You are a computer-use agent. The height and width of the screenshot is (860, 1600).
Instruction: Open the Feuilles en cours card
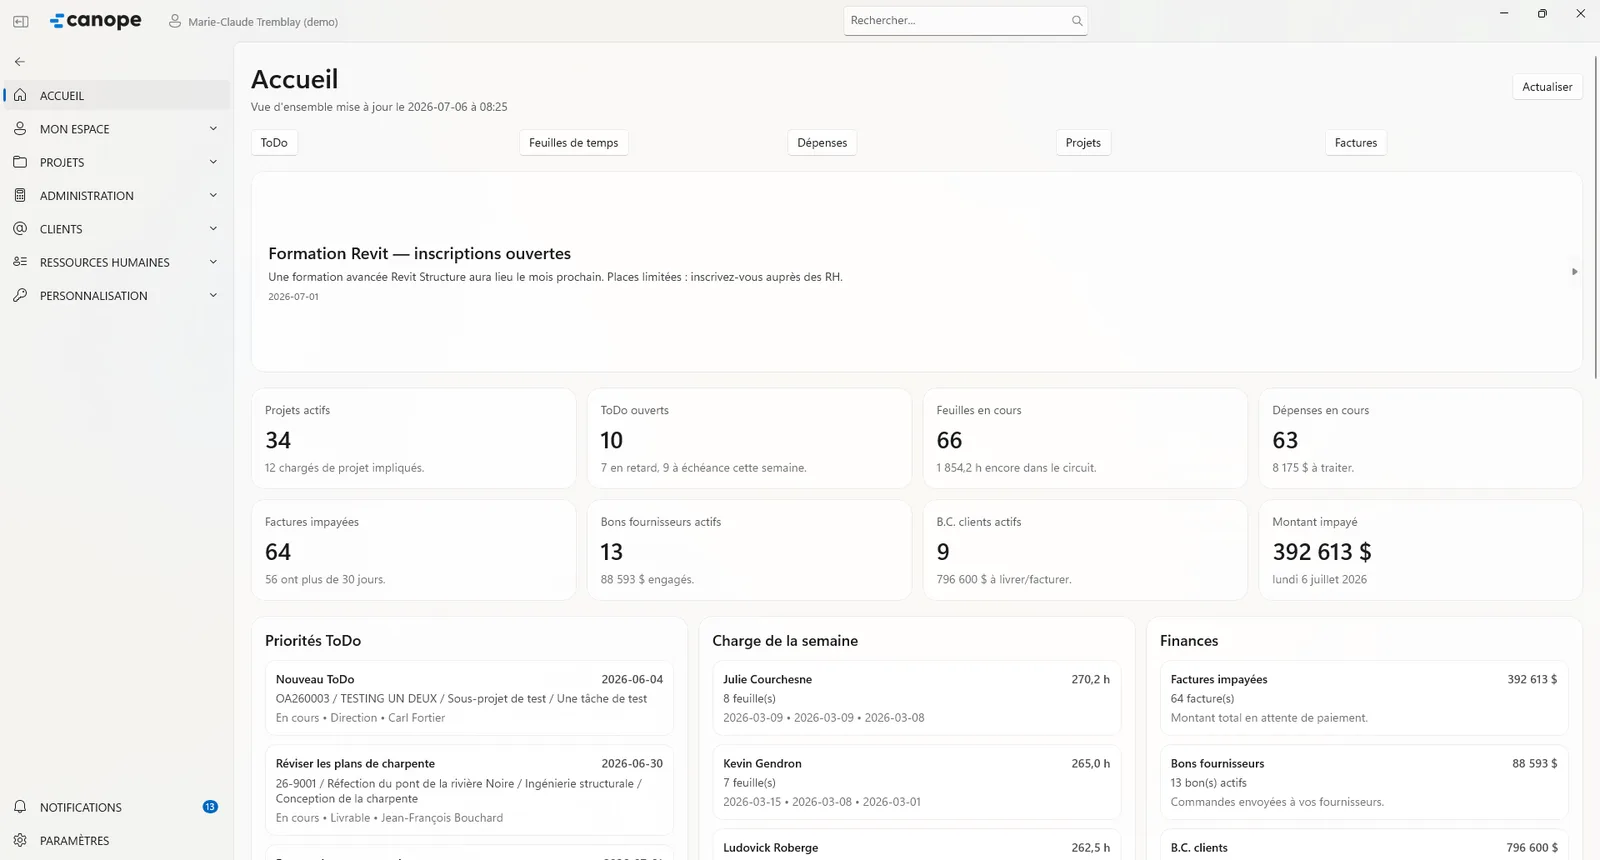pos(1085,438)
